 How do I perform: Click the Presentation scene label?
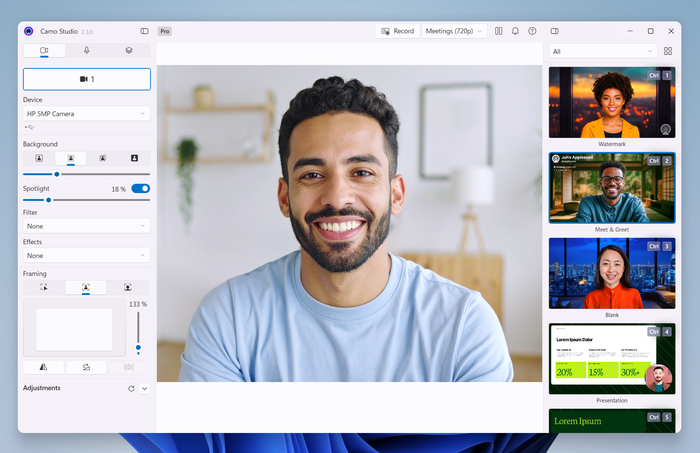tap(612, 401)
